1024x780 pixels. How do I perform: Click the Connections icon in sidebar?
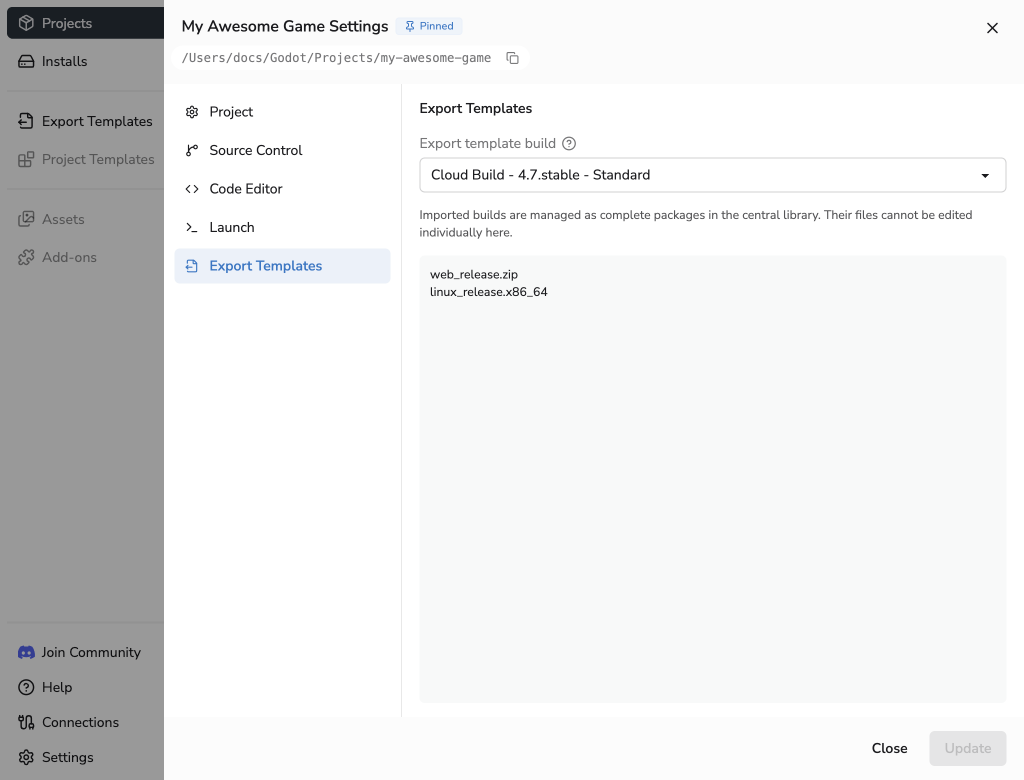click(x=26, y=722)
